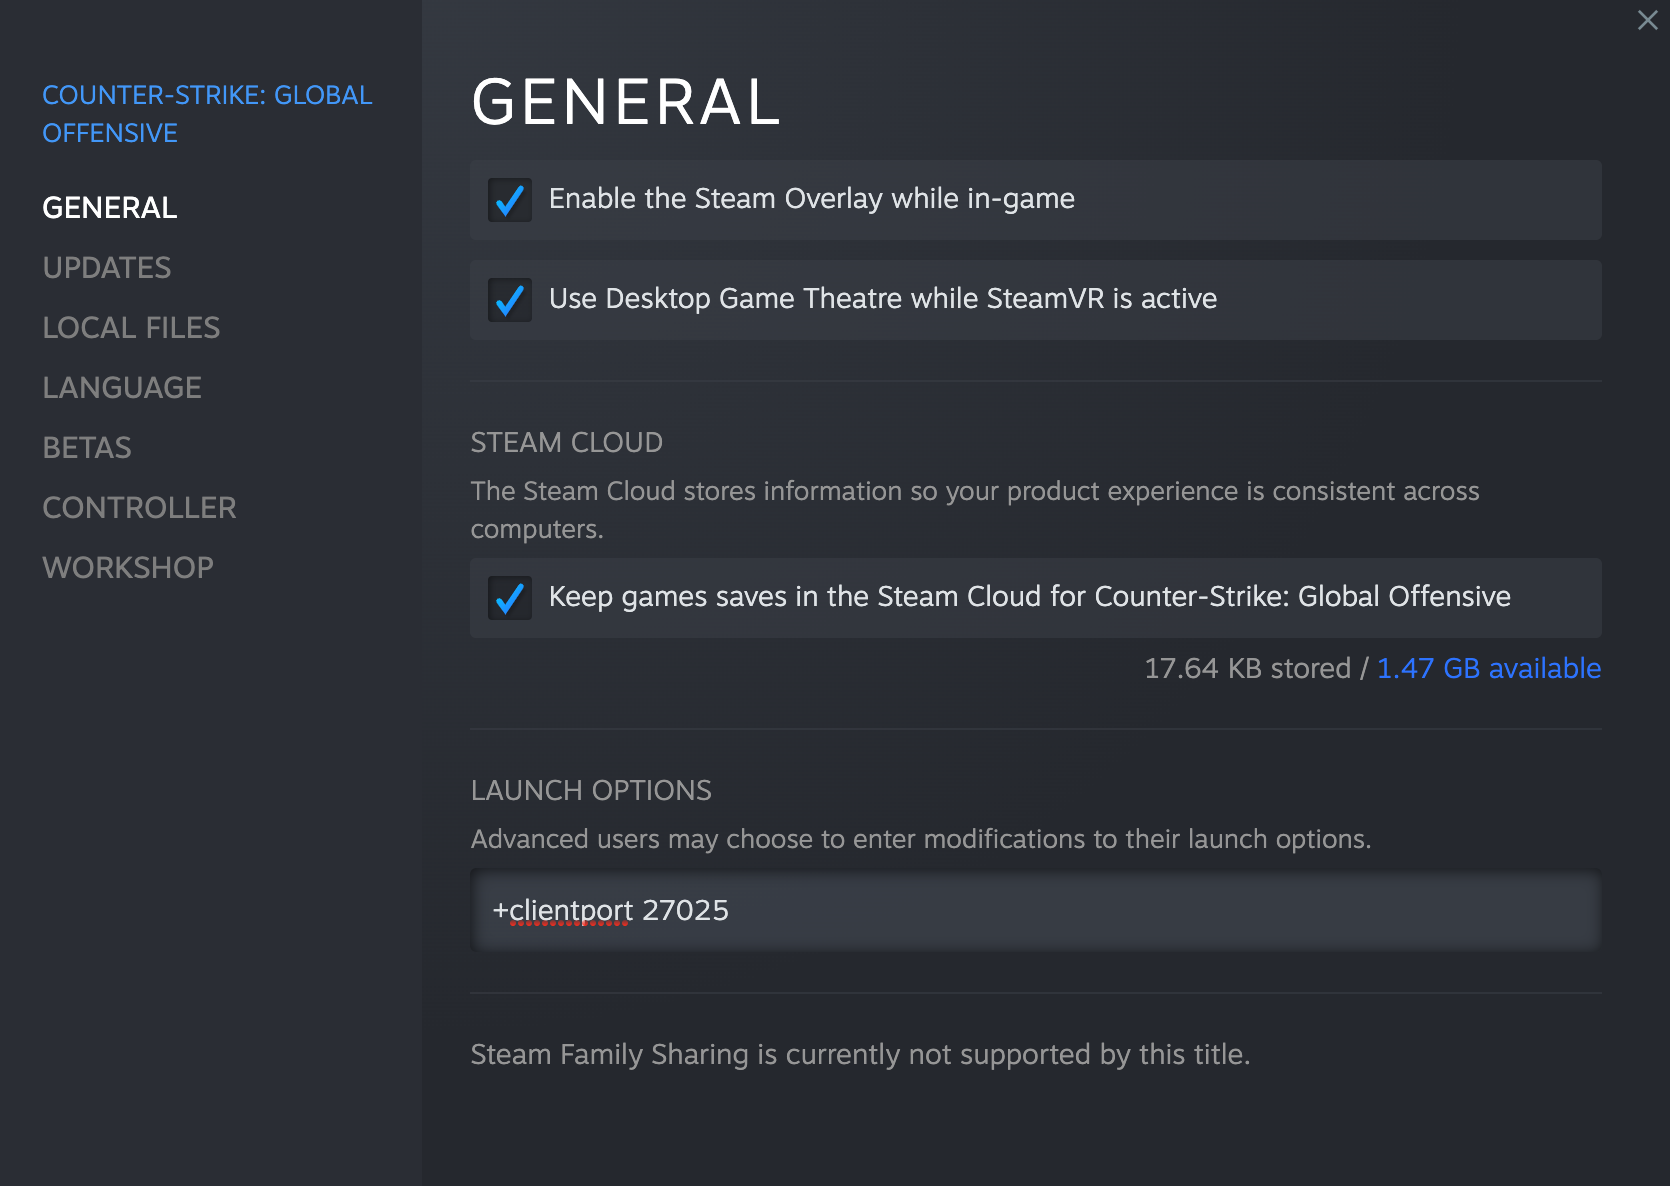Open the Workshop section
1670x1186 pixels.
tap(128, 568)
